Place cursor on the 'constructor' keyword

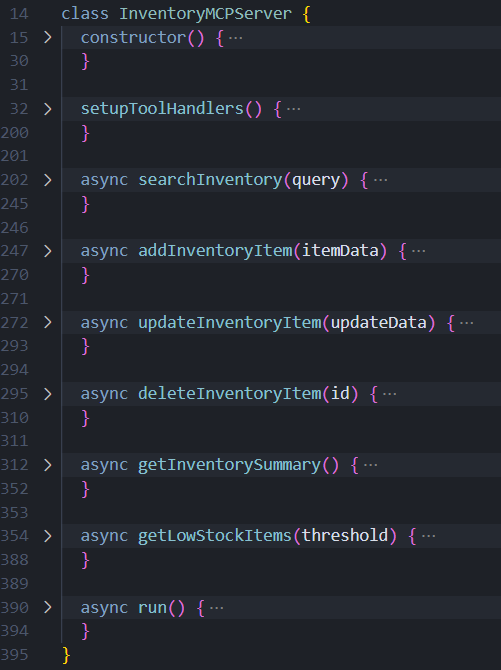133,38
